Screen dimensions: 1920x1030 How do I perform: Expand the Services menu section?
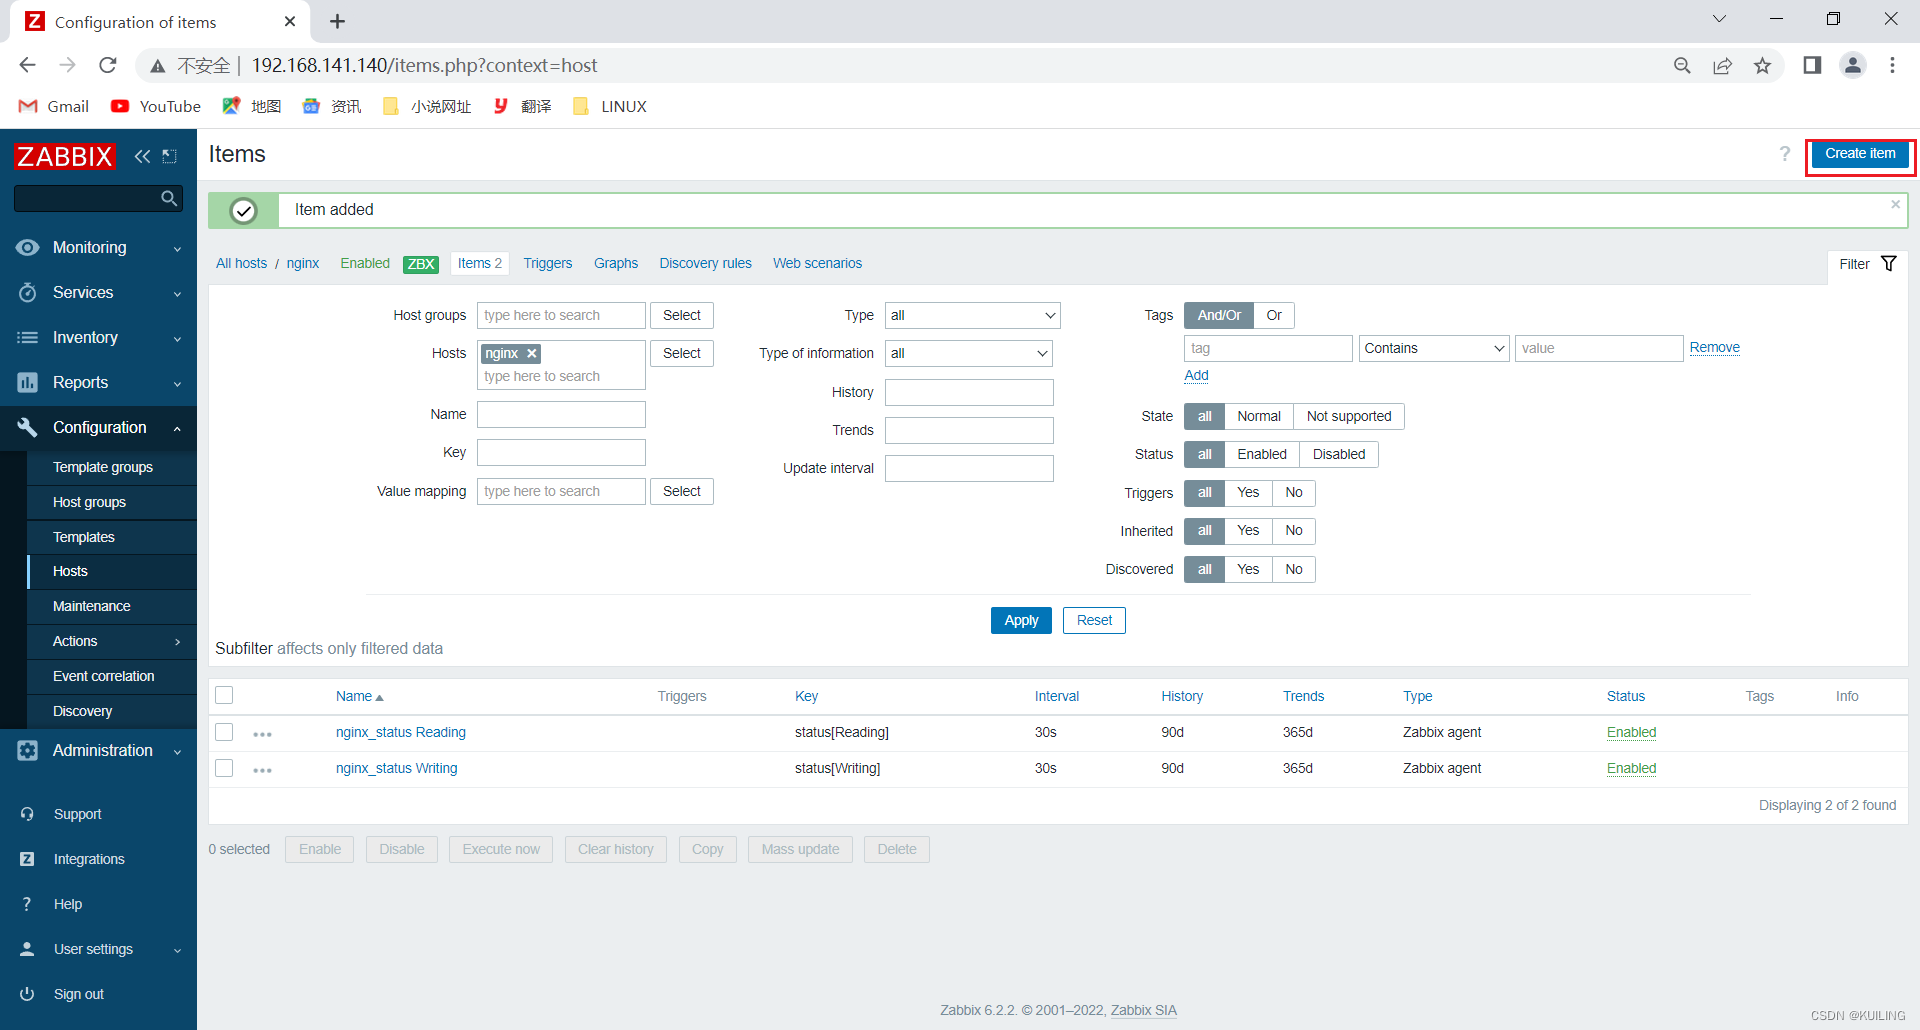tap(177, 293)
